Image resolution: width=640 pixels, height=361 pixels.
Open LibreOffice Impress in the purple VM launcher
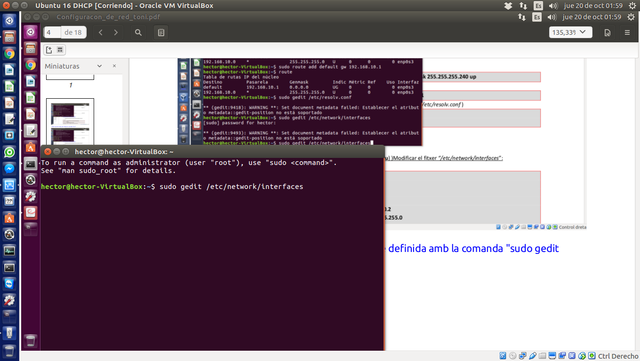pos(31,114)
